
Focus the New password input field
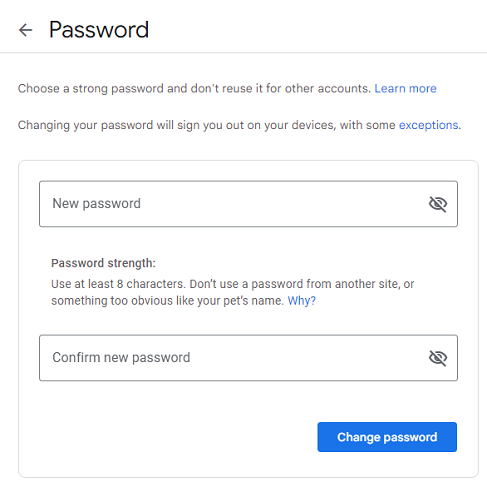tap(248, 204)
